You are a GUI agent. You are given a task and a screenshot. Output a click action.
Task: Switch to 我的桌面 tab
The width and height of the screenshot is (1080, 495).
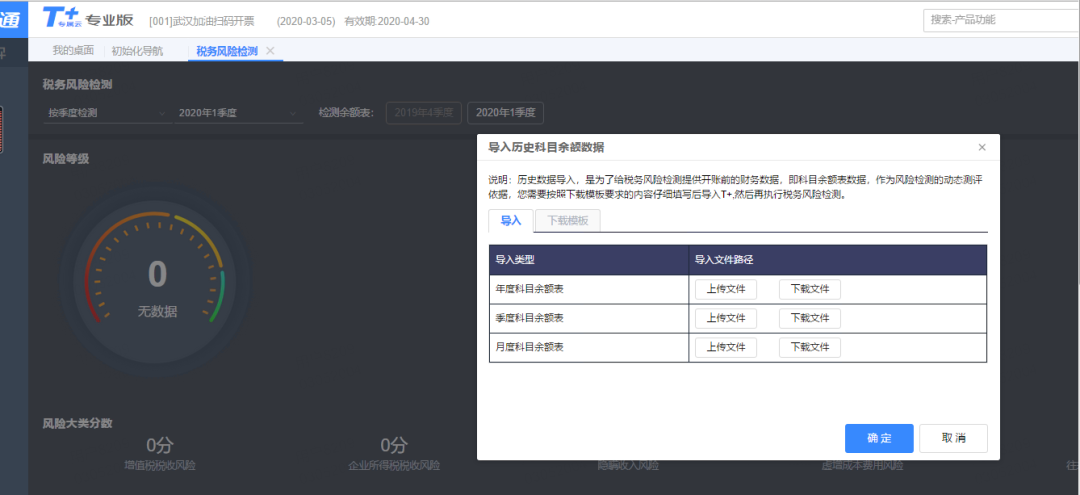click(73, 51)
